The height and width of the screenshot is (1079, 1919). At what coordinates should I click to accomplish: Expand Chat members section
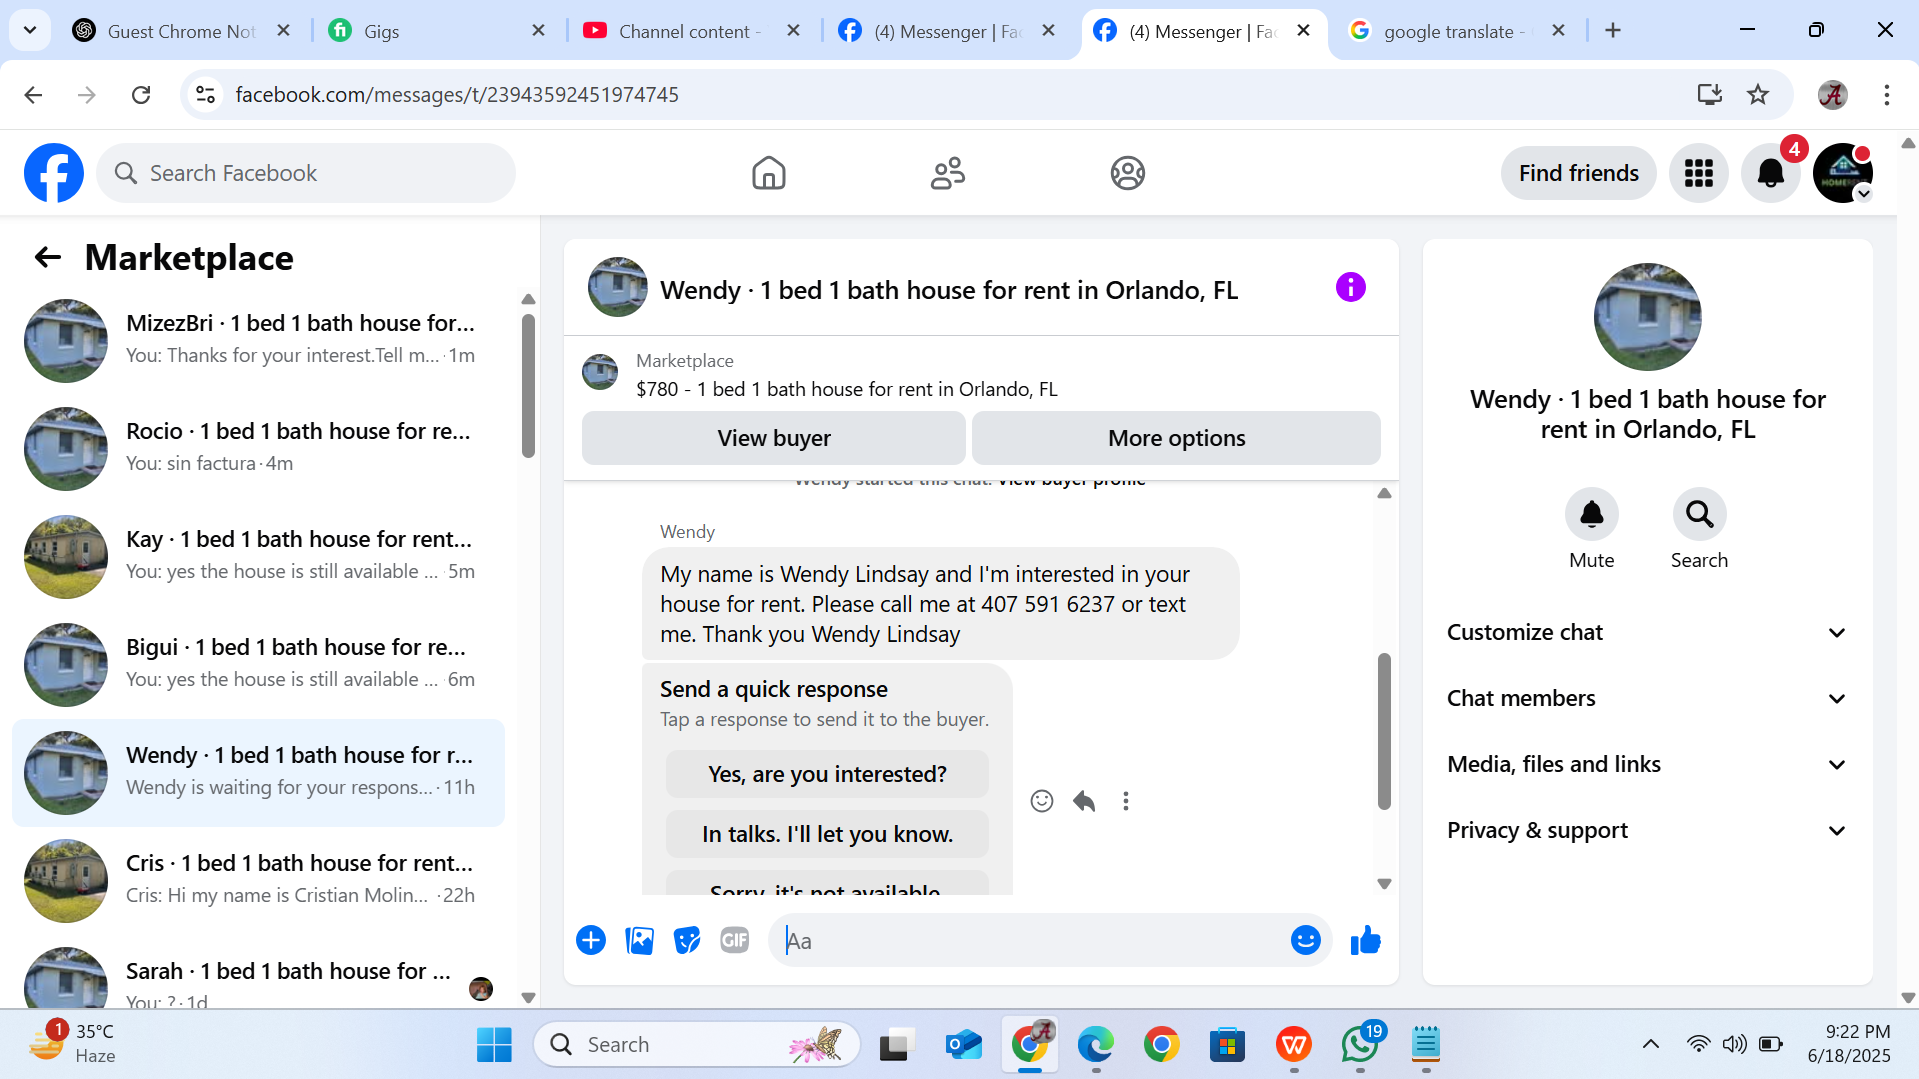click(x=1647, y=698)
